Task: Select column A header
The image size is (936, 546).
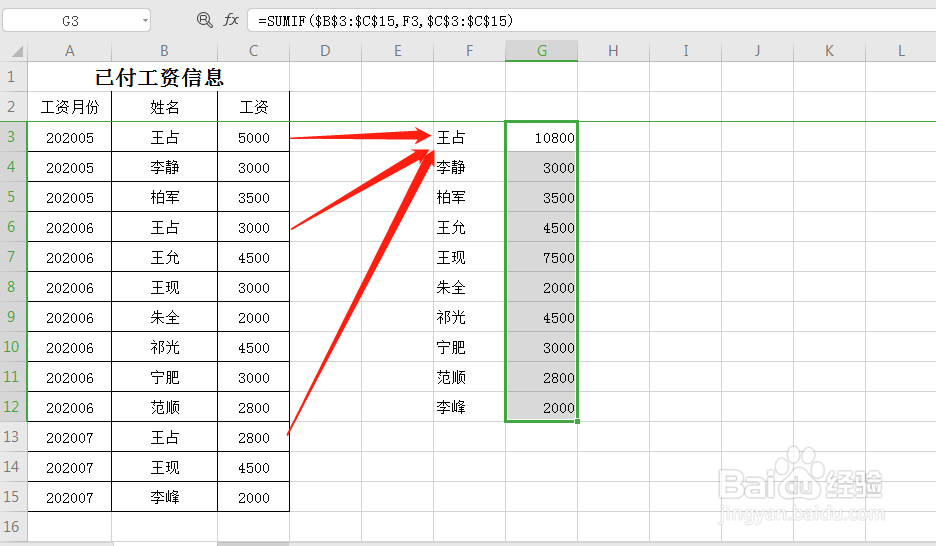Action: tap(70, 51)
